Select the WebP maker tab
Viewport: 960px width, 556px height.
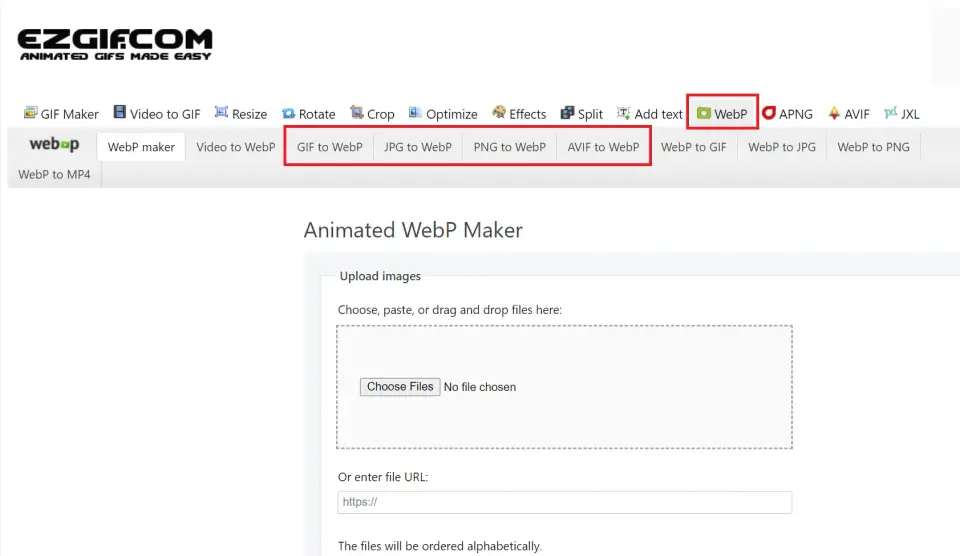click(x=141, y=147)
